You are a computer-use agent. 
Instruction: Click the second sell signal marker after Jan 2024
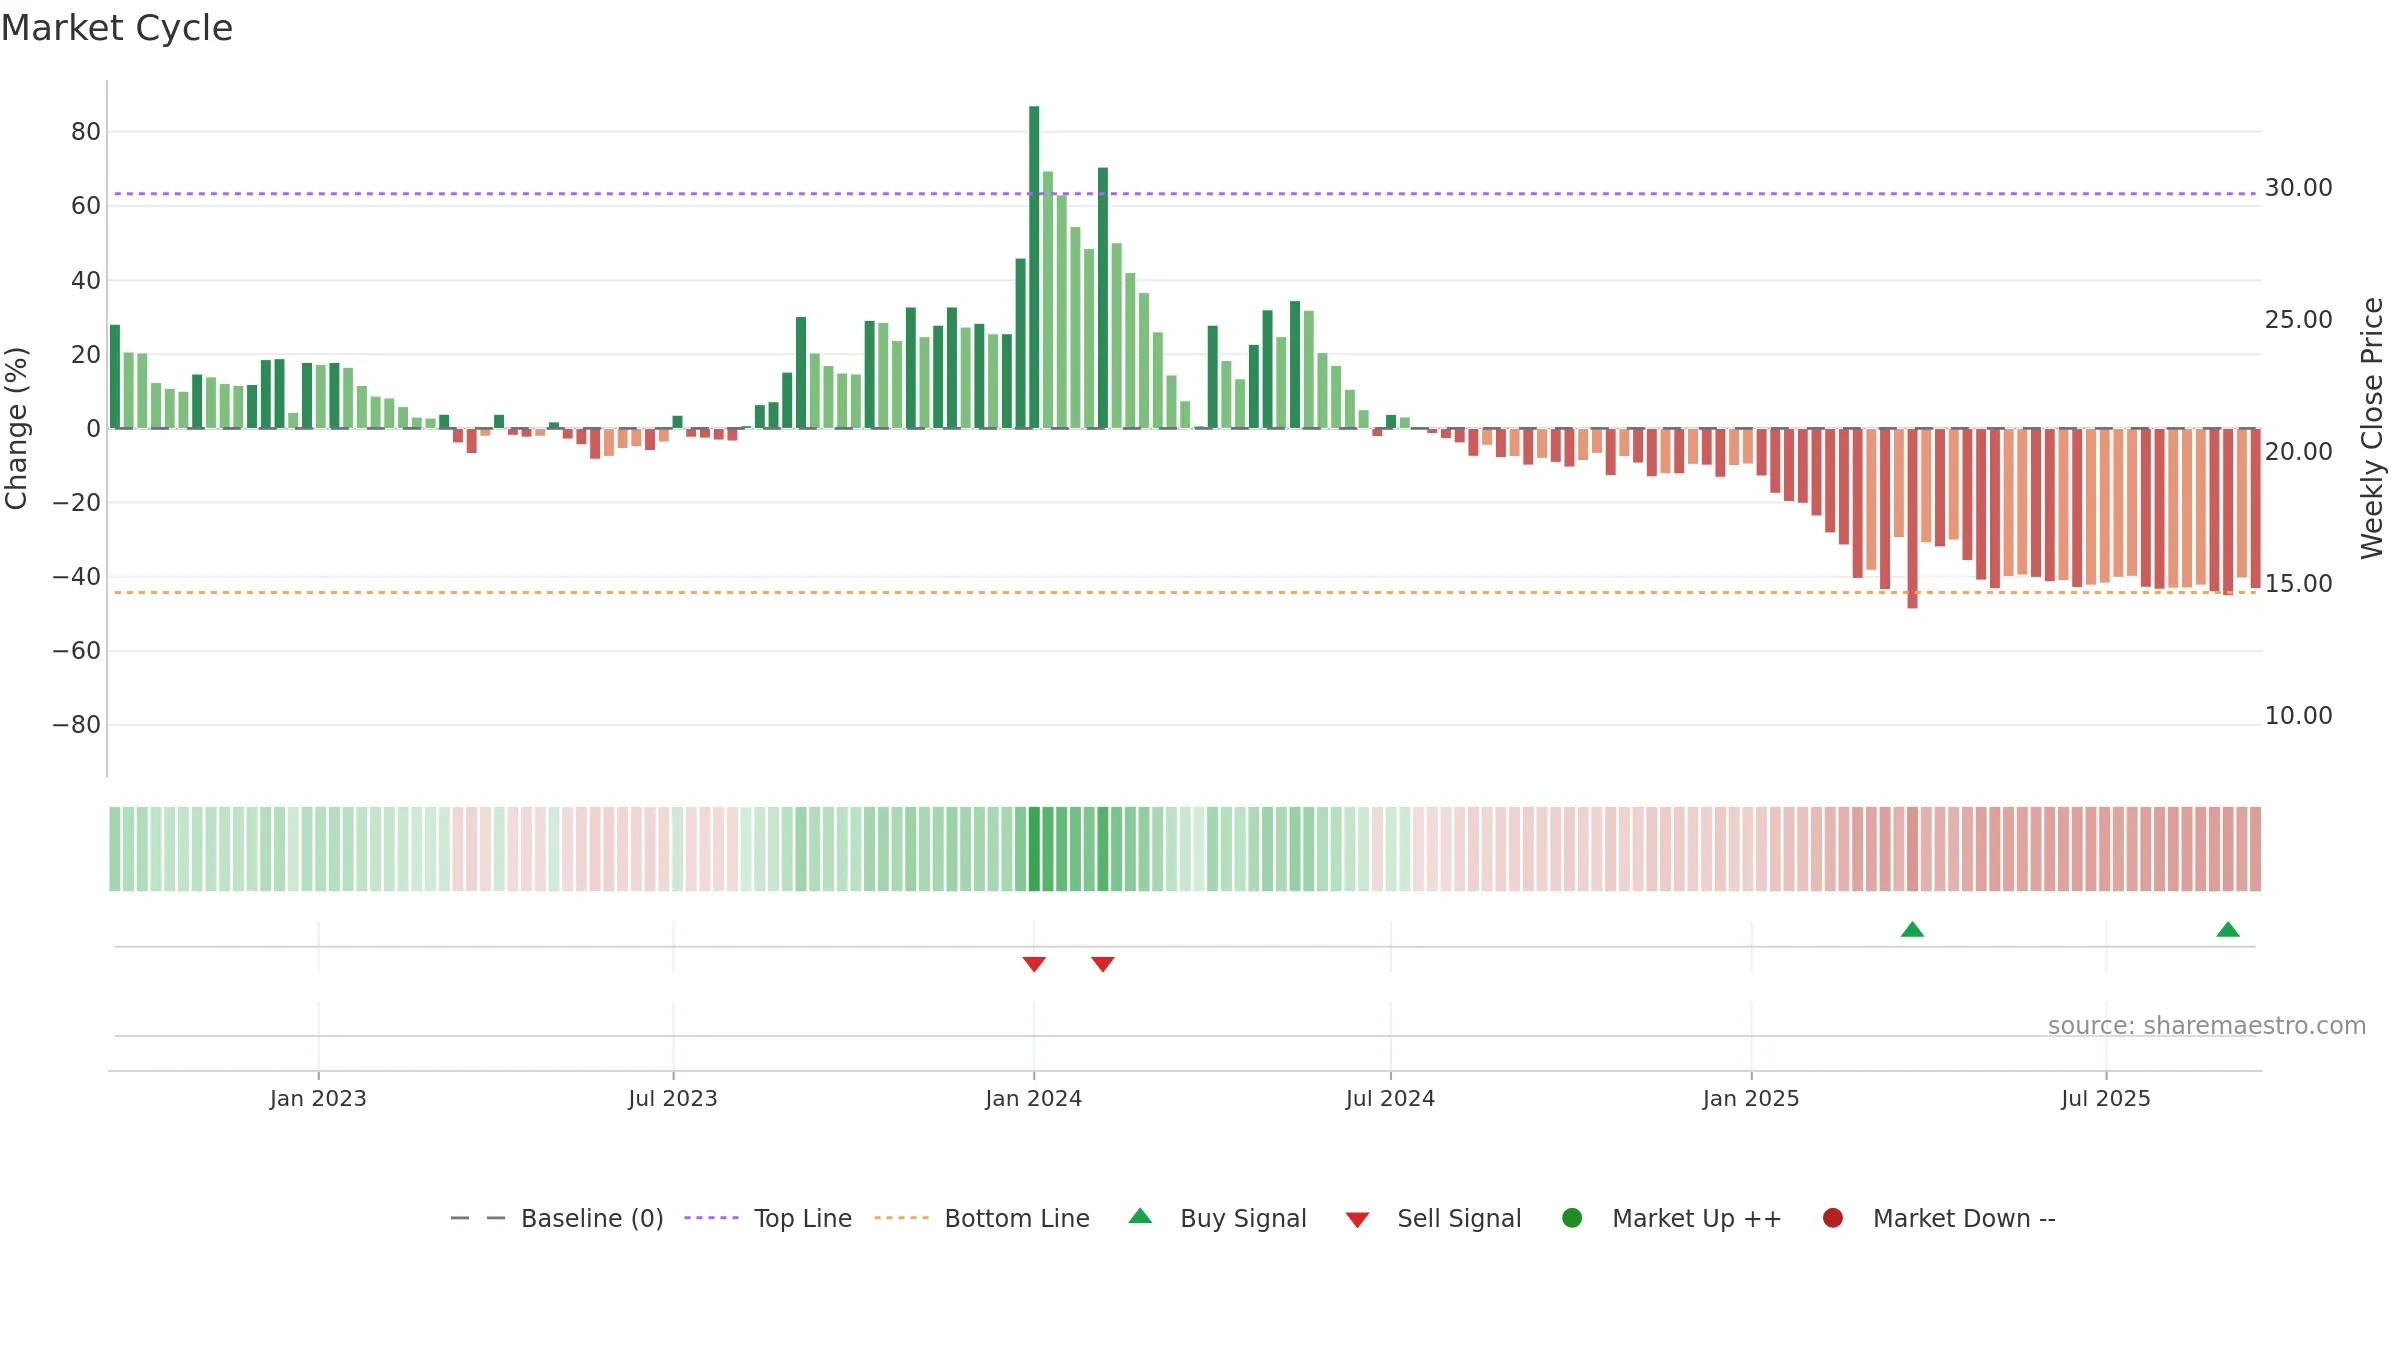(x=1103, y=964)
